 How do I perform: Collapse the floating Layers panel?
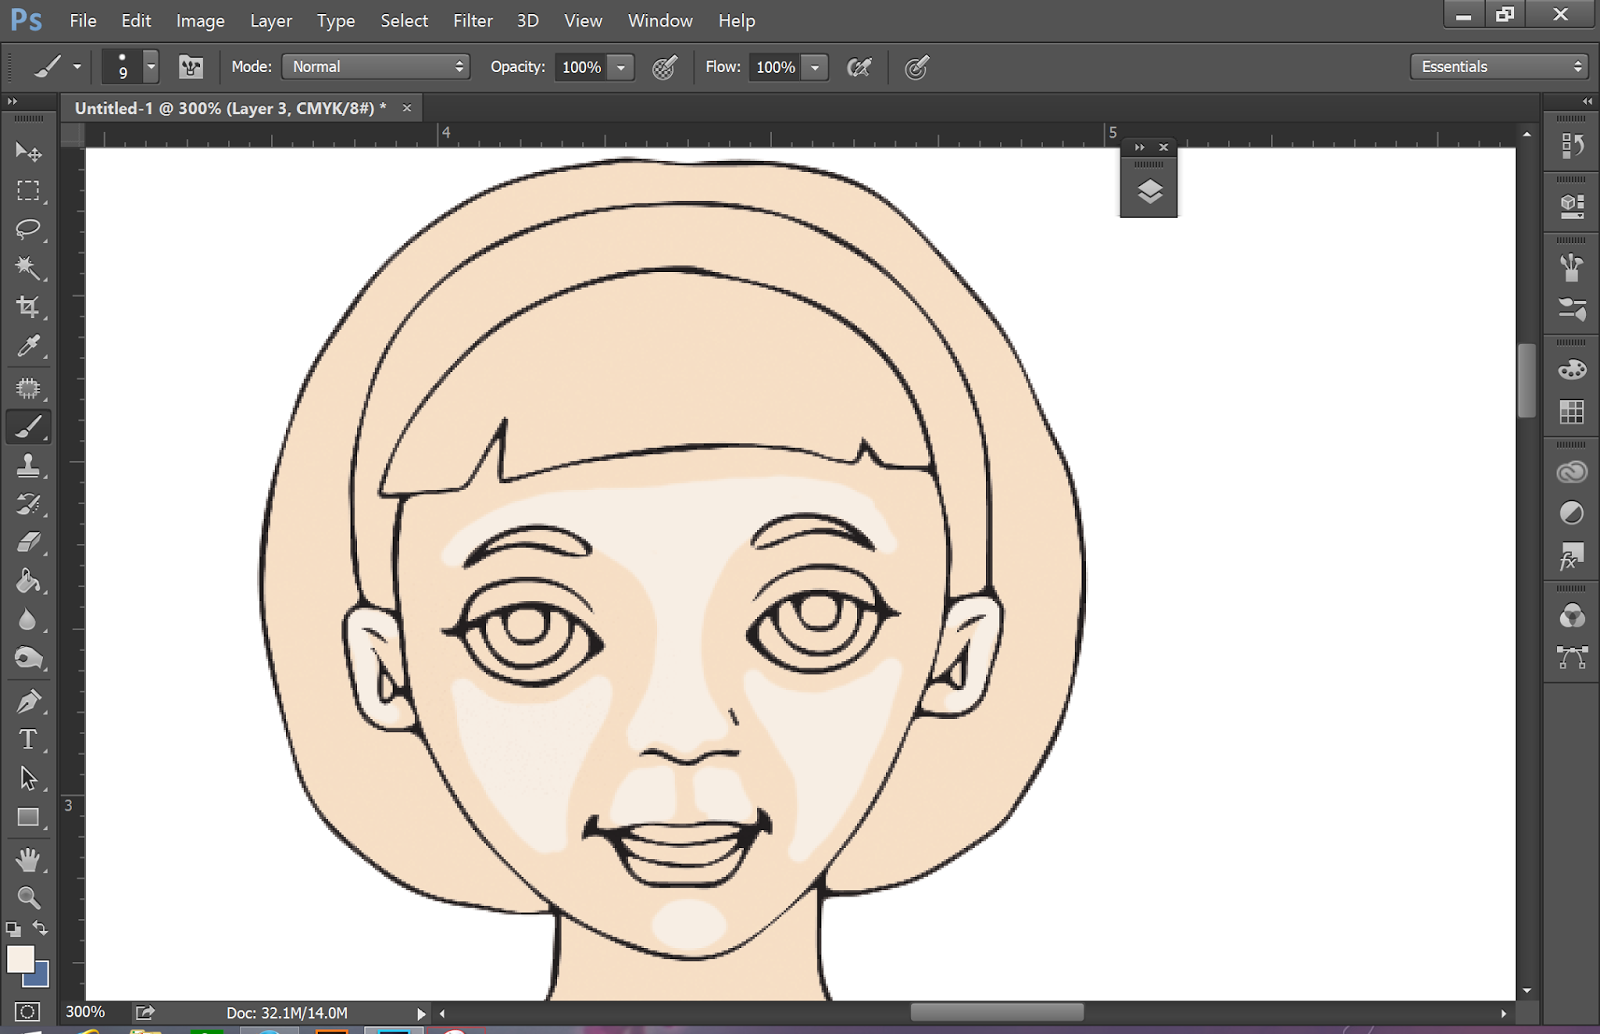(1139, 146)
